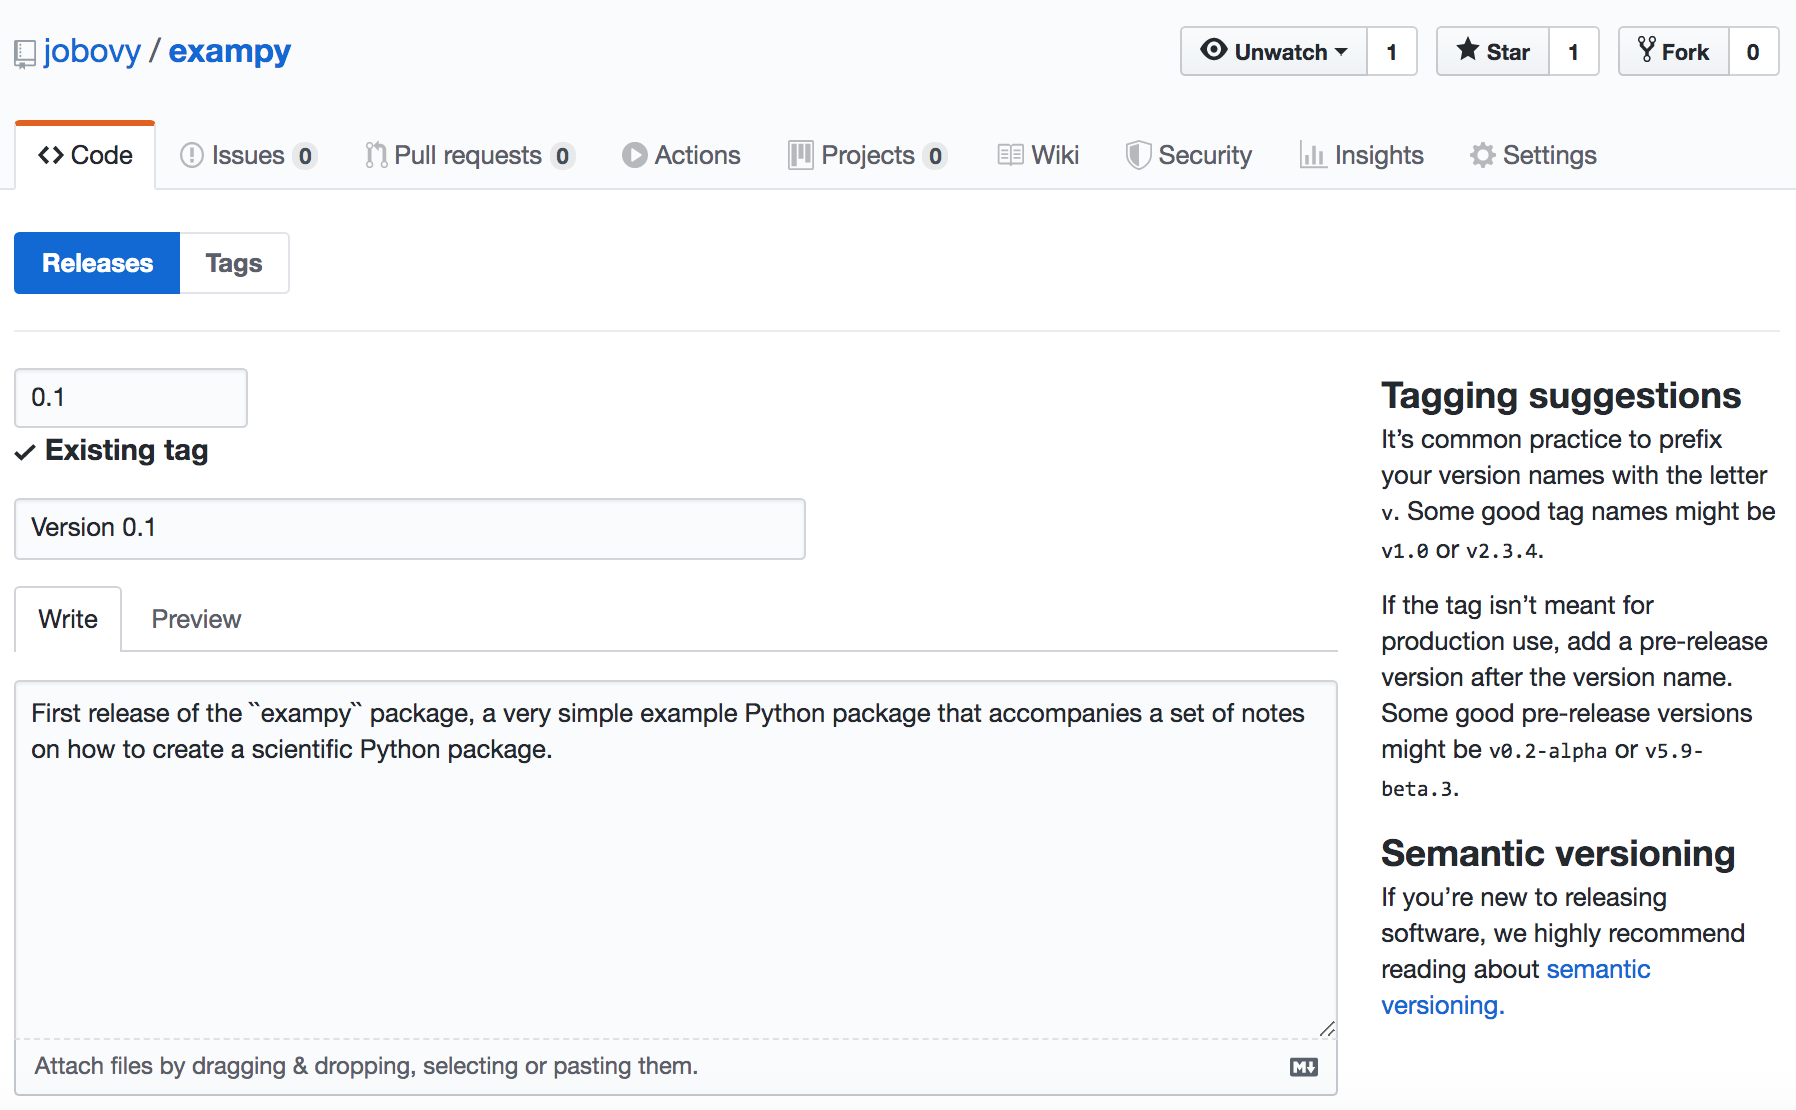This screenshot has height=1110, width=1796.
Task: Click the release title field Version 0.1
Action: click(x=410, y=528)
